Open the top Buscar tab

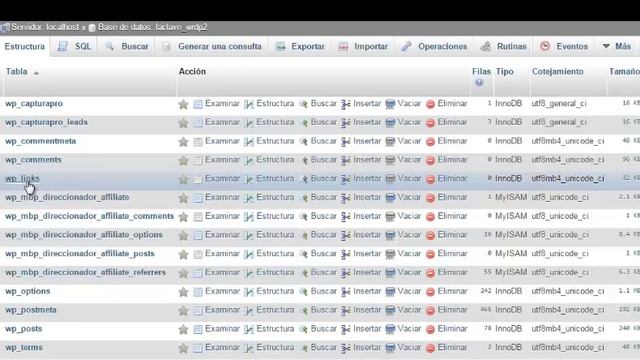[x=135, y=47]
